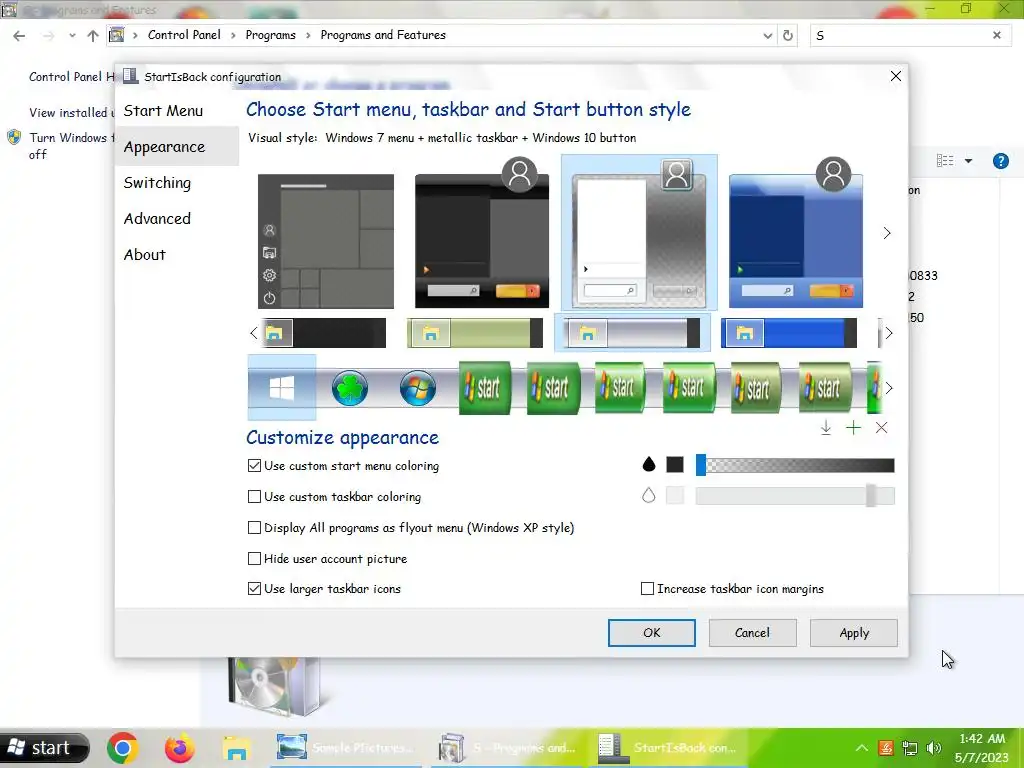The height and width of the screenshot is (768, 1024).
Task: Click the refresh button in address bar
Action: 788,35
